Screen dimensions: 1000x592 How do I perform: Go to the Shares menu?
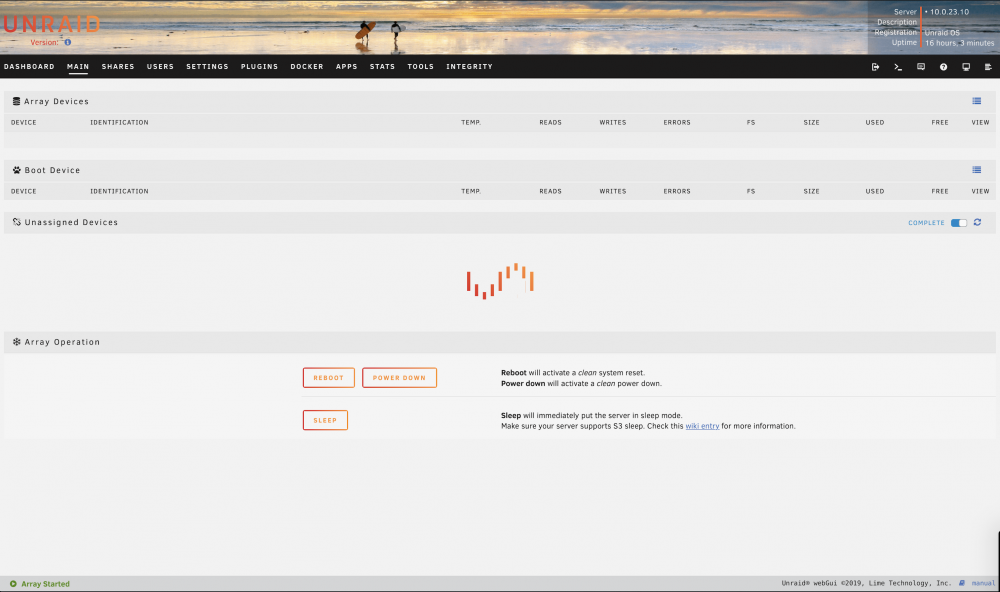point(118,66)
